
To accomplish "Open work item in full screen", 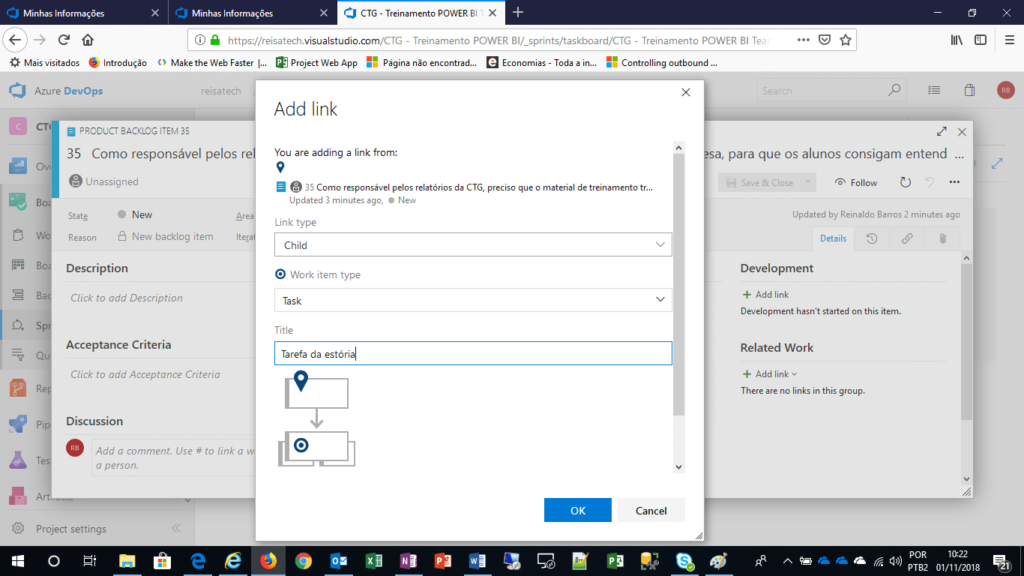I will coord(941,131).
